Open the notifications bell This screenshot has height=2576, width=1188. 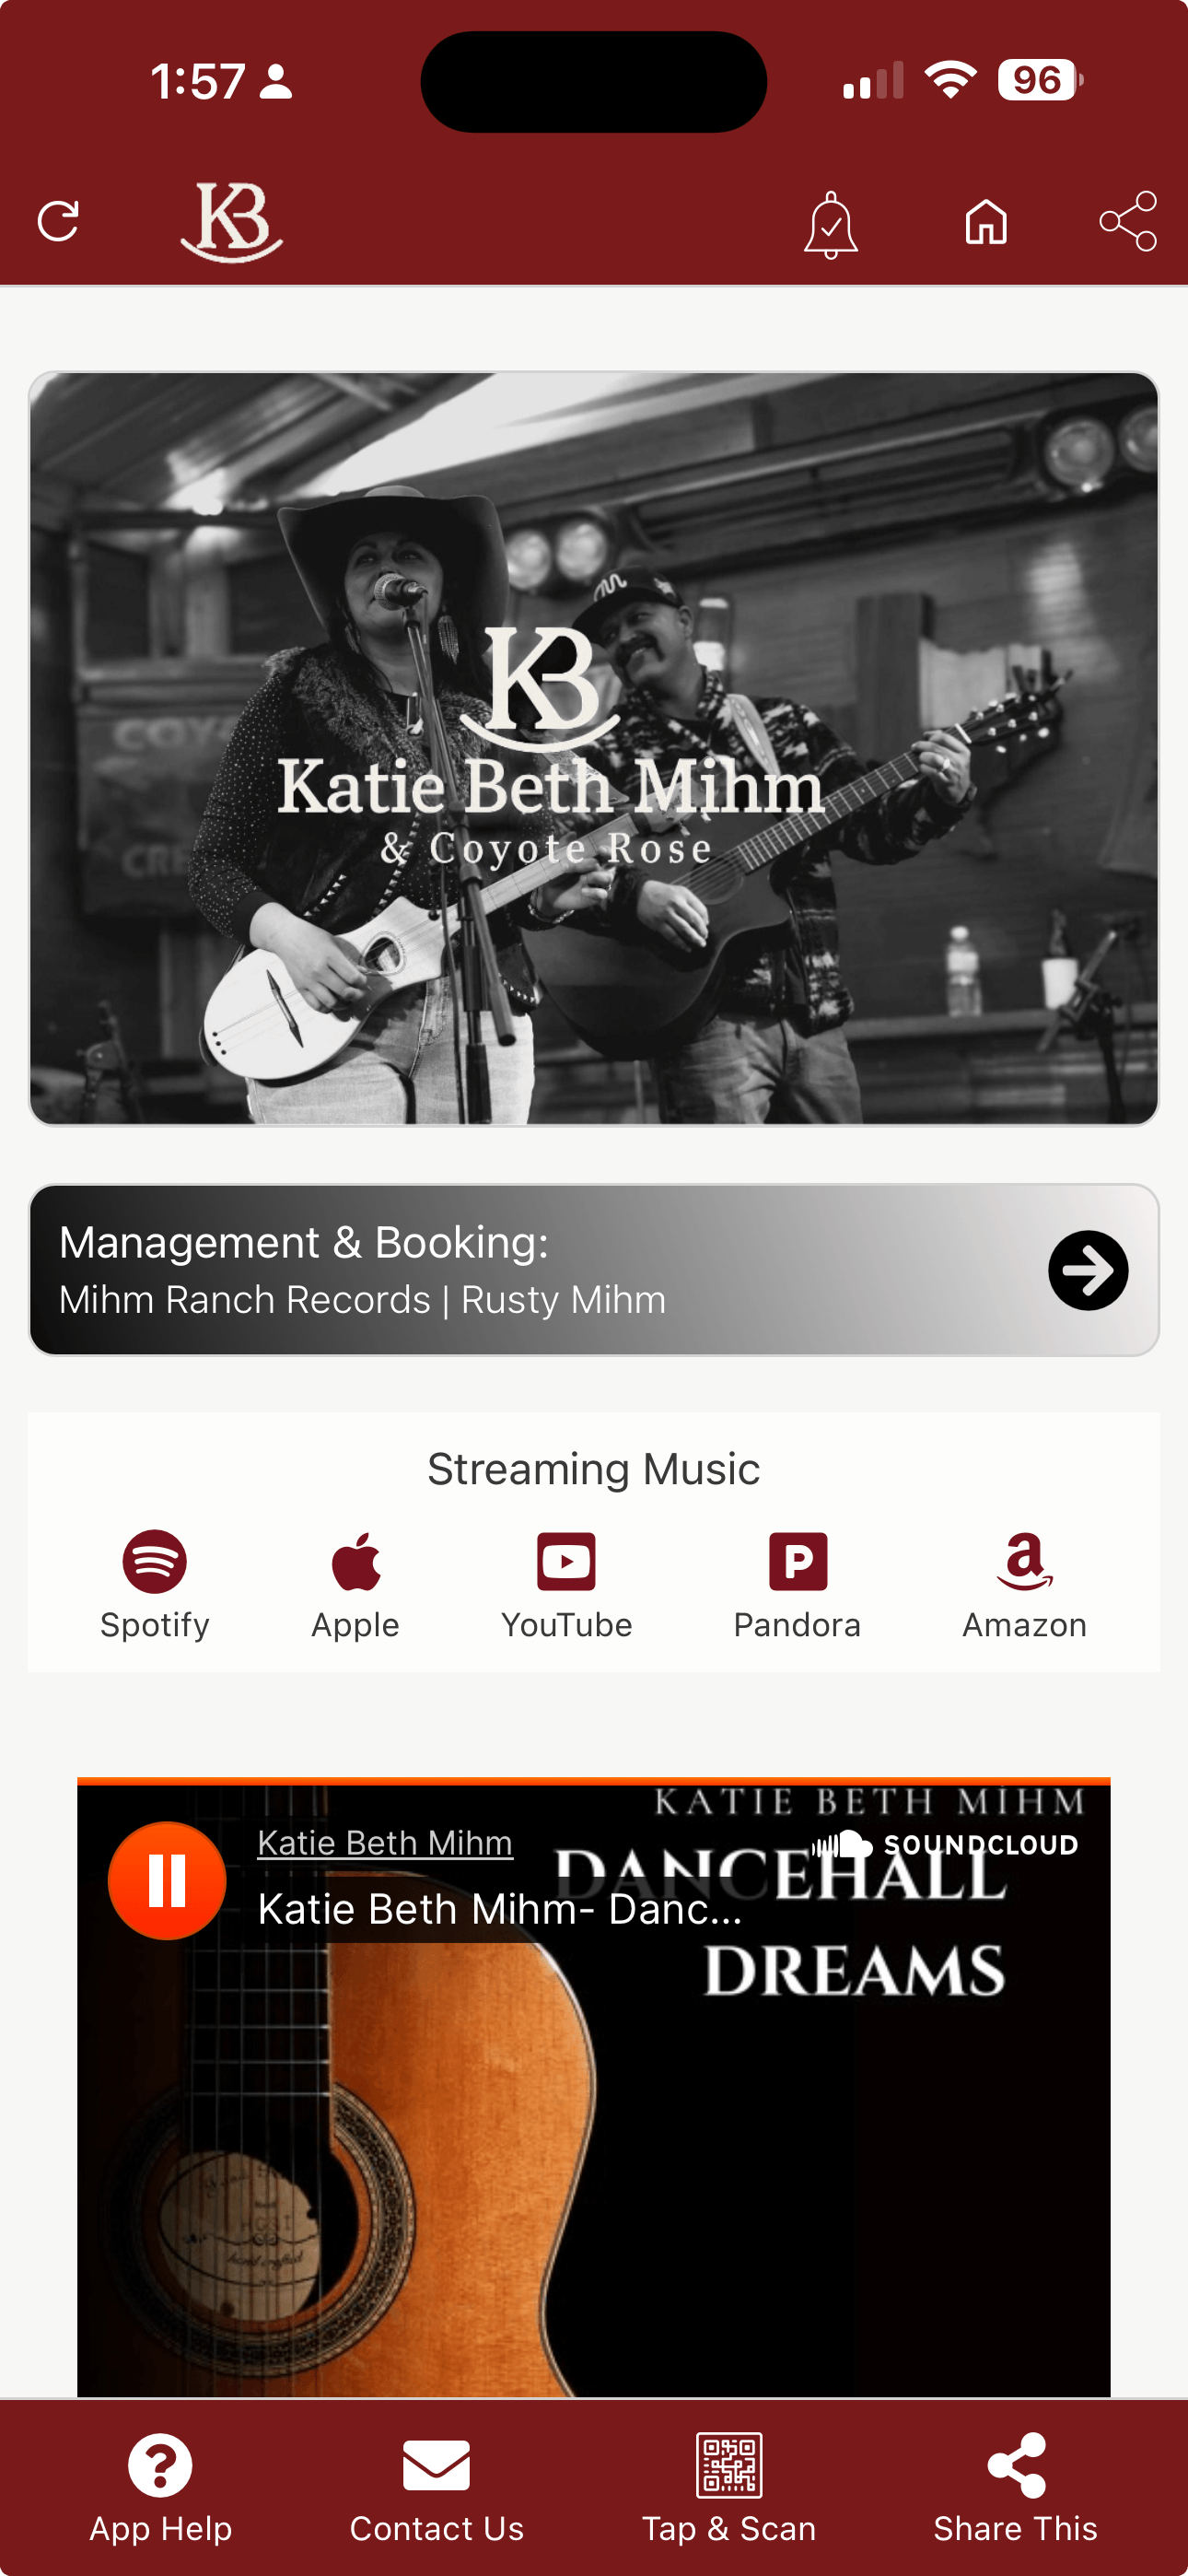point(830,224)
